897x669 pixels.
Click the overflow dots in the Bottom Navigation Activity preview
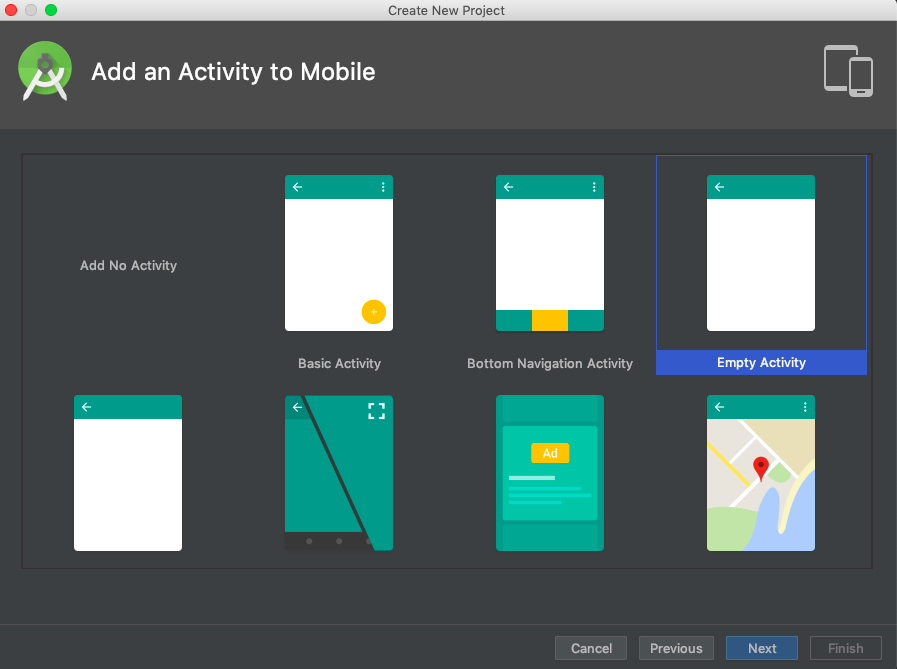594,187
